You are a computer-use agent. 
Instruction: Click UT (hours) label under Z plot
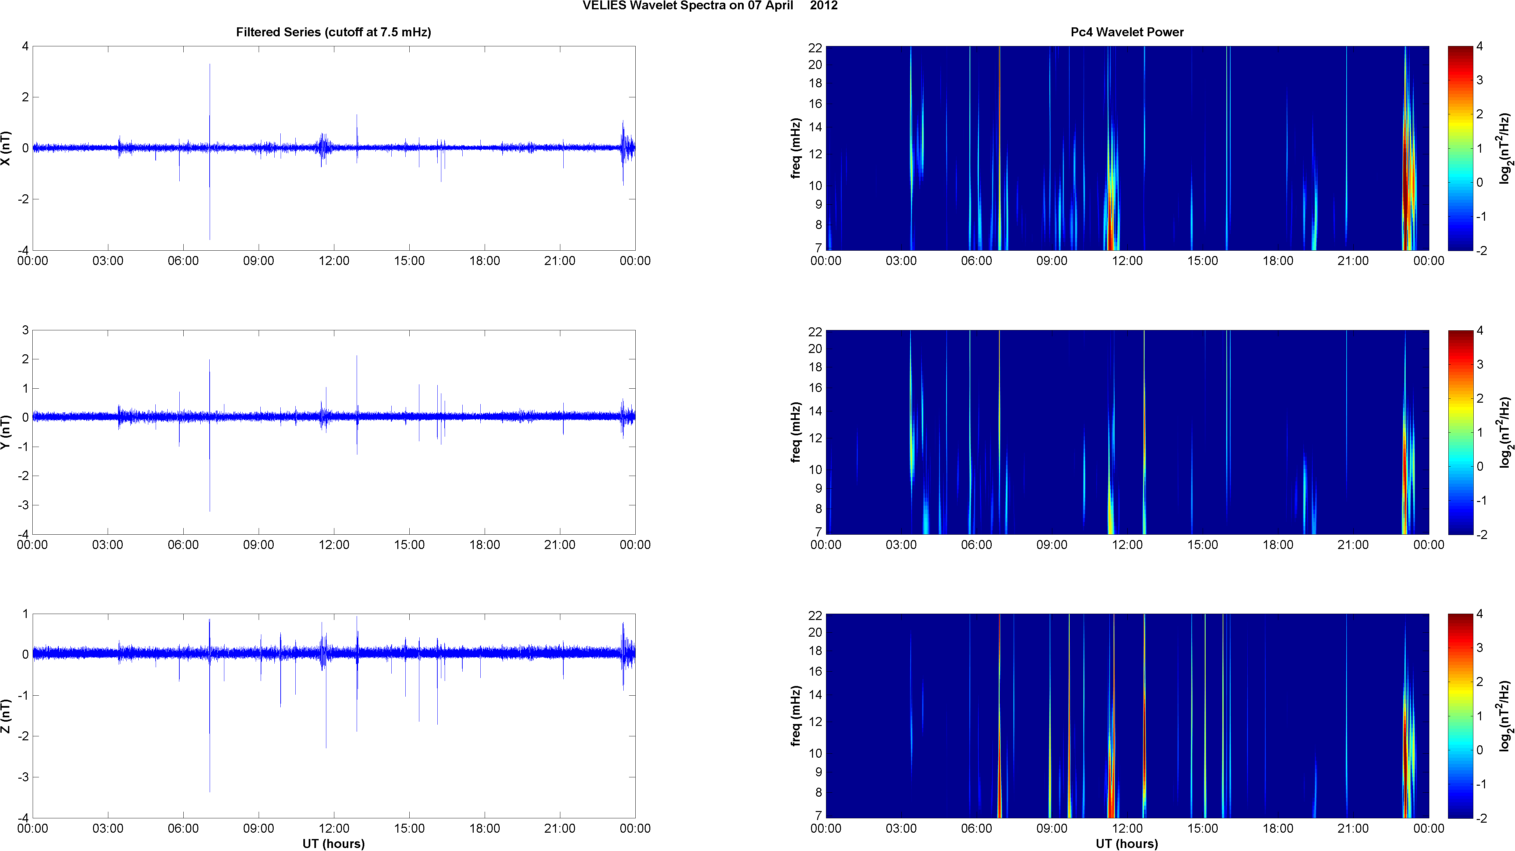click(333, 843)
